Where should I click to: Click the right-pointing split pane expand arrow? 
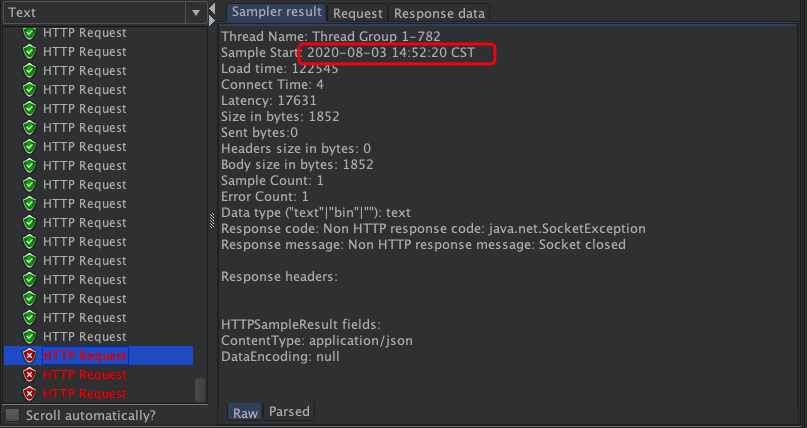211,18
